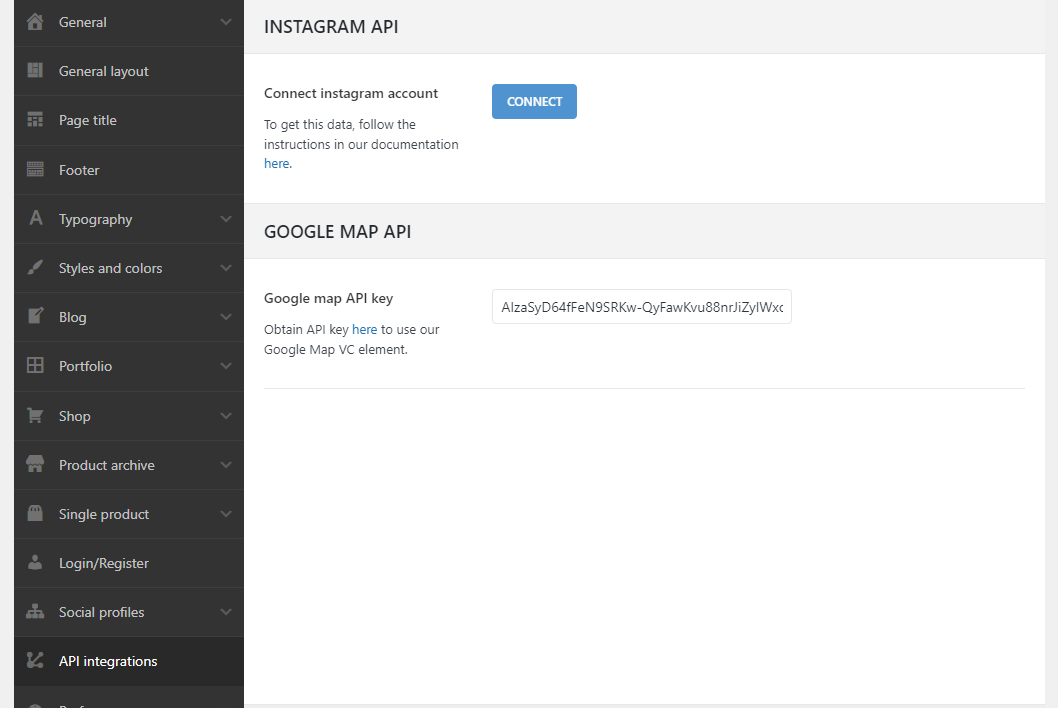
Task: Connect the Instagram account with CONNECT button
Action: (534, 101)
